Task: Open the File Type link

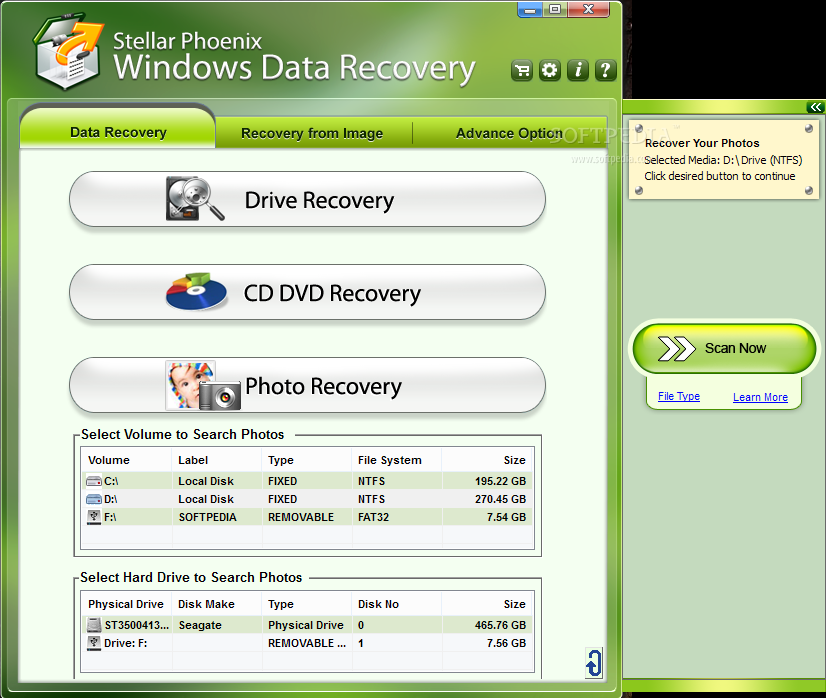Action: 678,396
